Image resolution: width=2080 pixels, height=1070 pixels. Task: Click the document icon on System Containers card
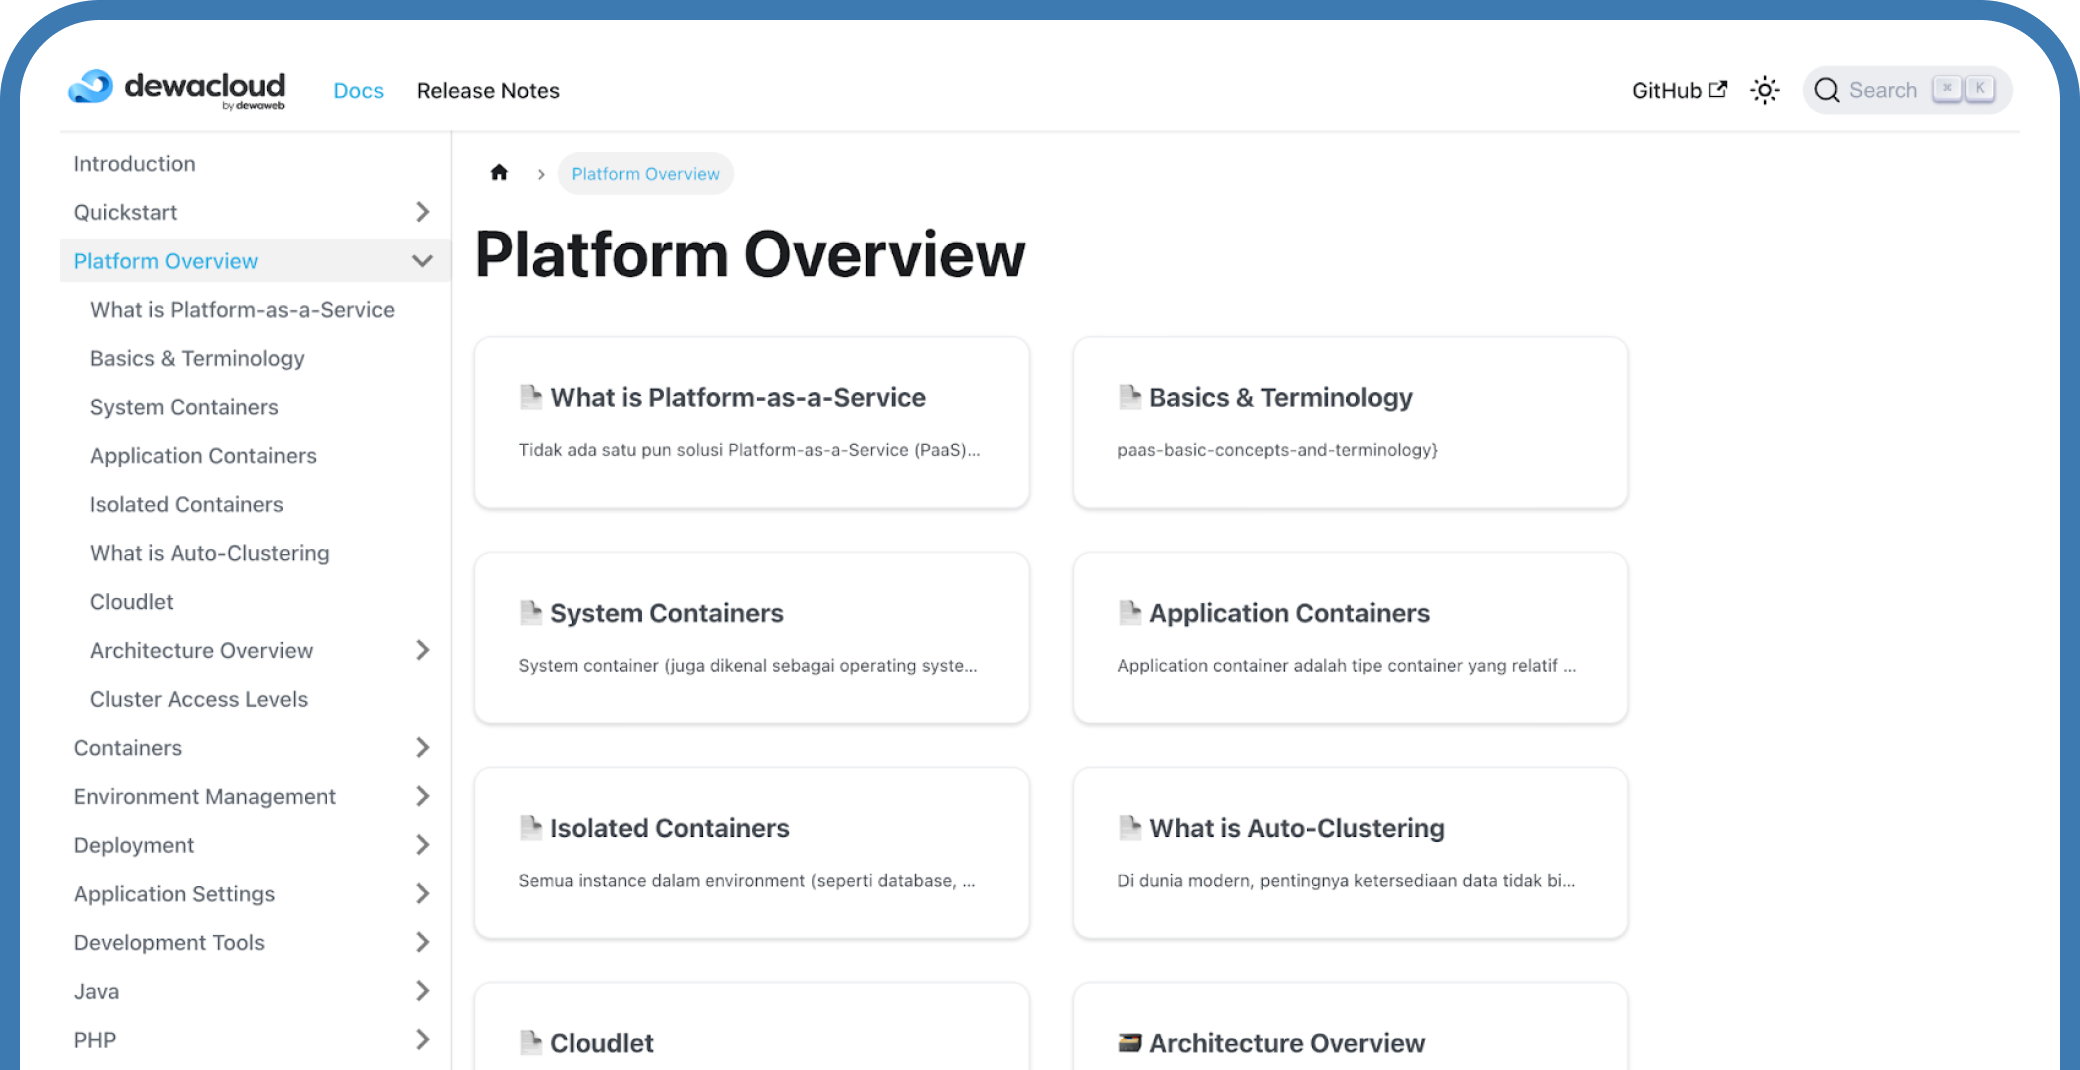tap(531, 612)
